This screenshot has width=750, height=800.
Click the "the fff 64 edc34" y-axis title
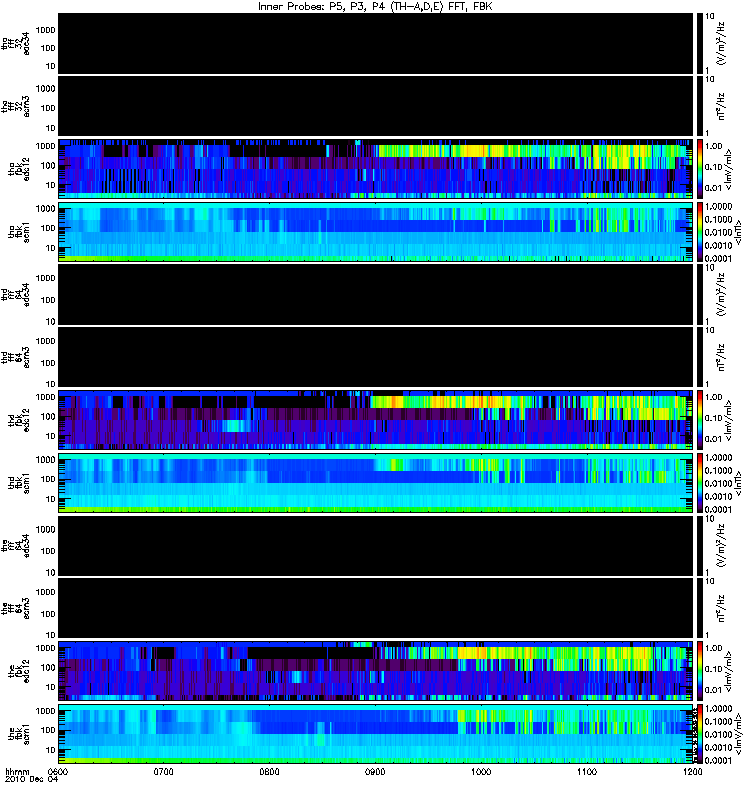click(x=16, y=545)
